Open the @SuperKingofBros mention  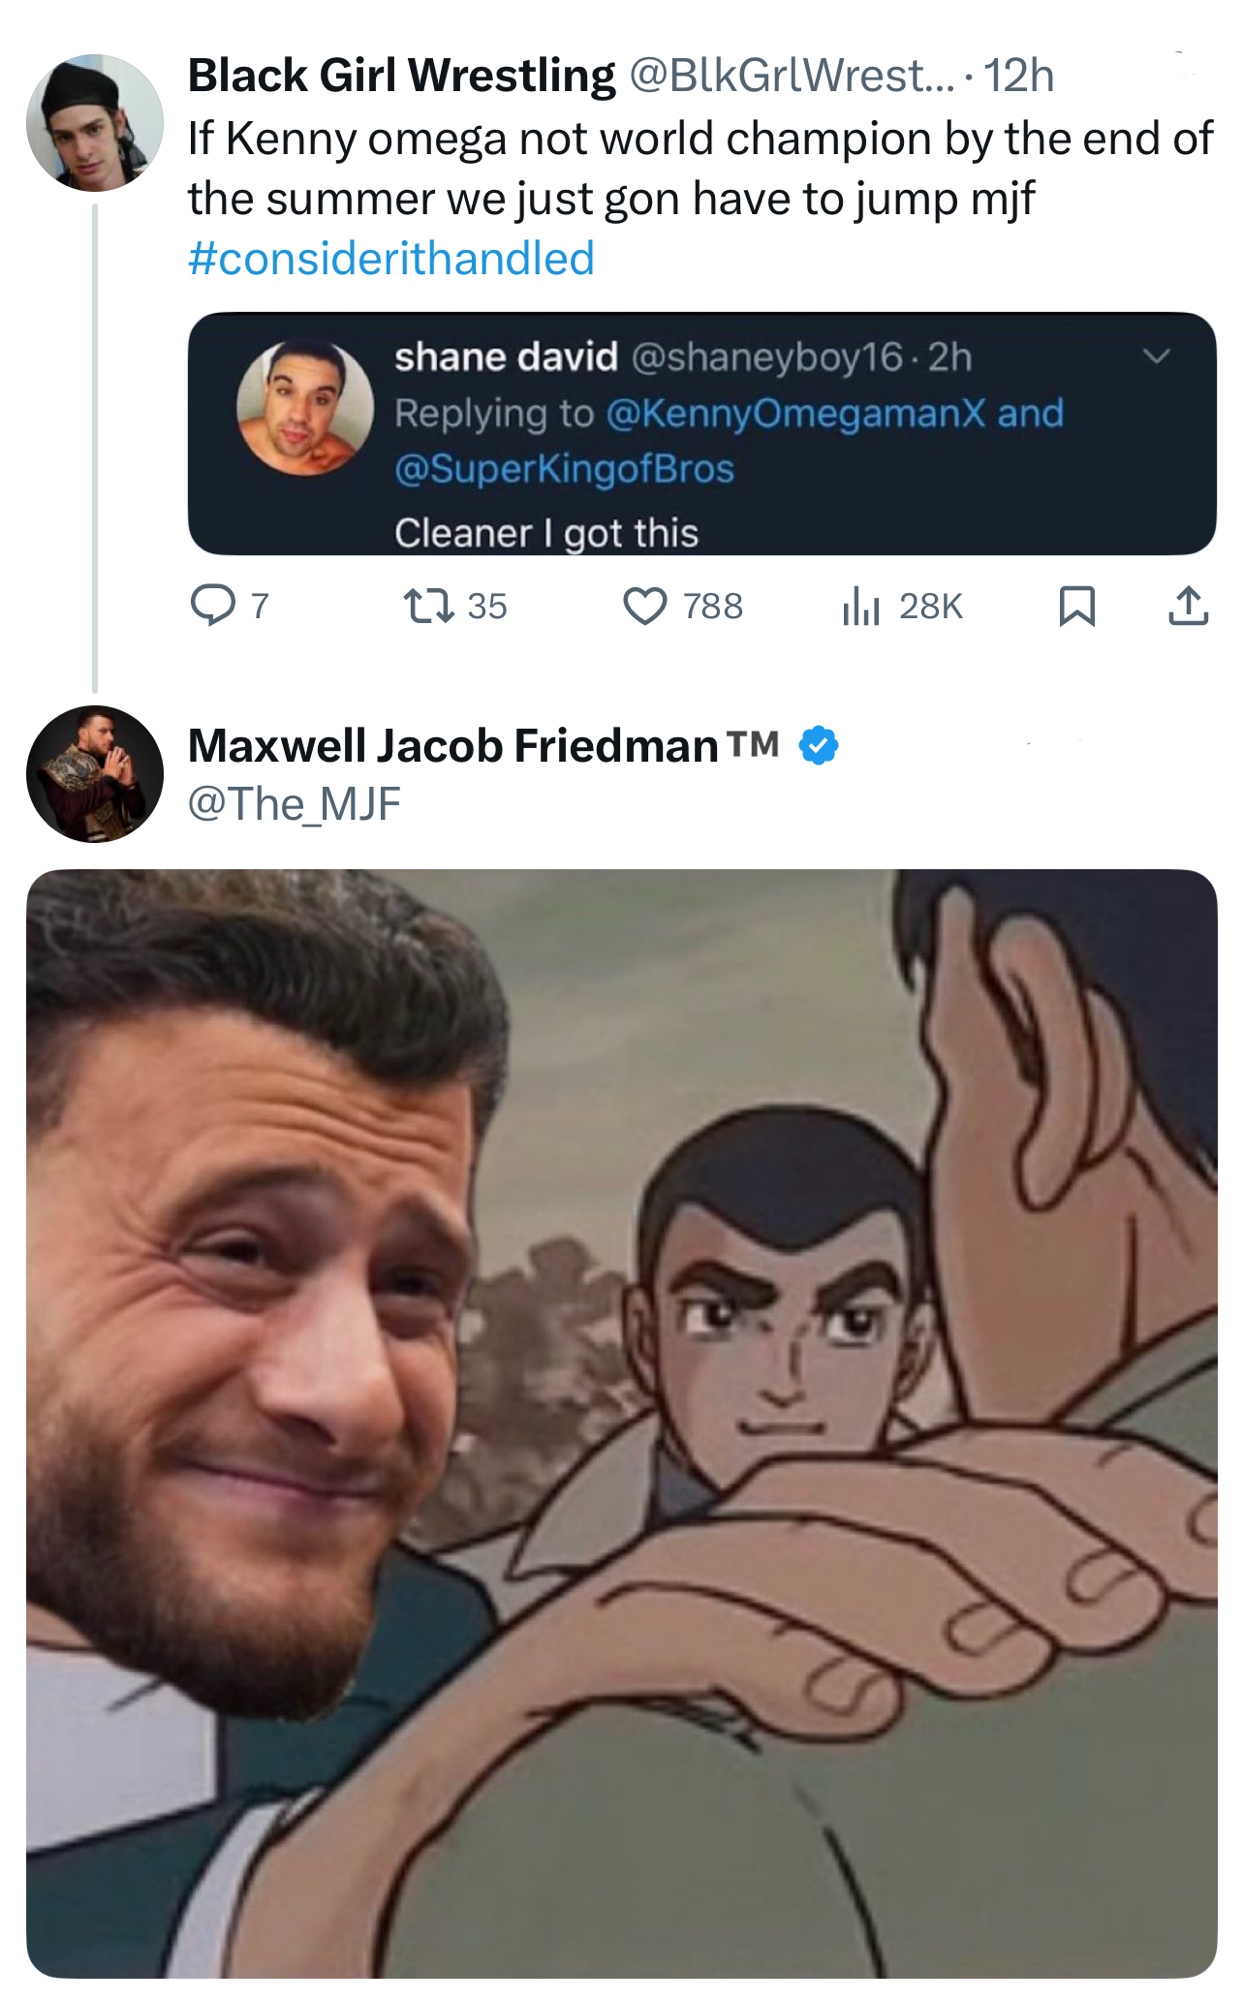564,468
